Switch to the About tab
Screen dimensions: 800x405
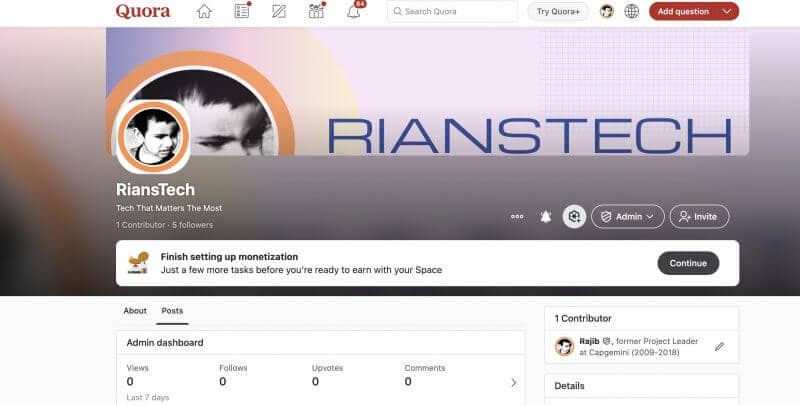pos(135,311)
